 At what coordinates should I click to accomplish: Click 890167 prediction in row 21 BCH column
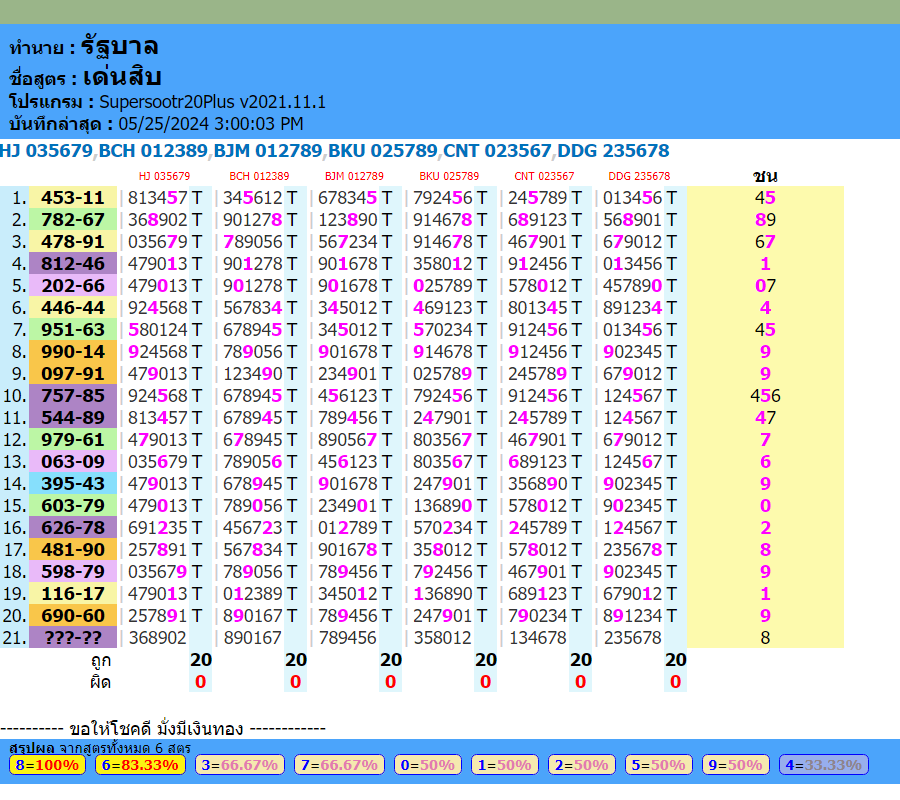[x=253, y=638]
